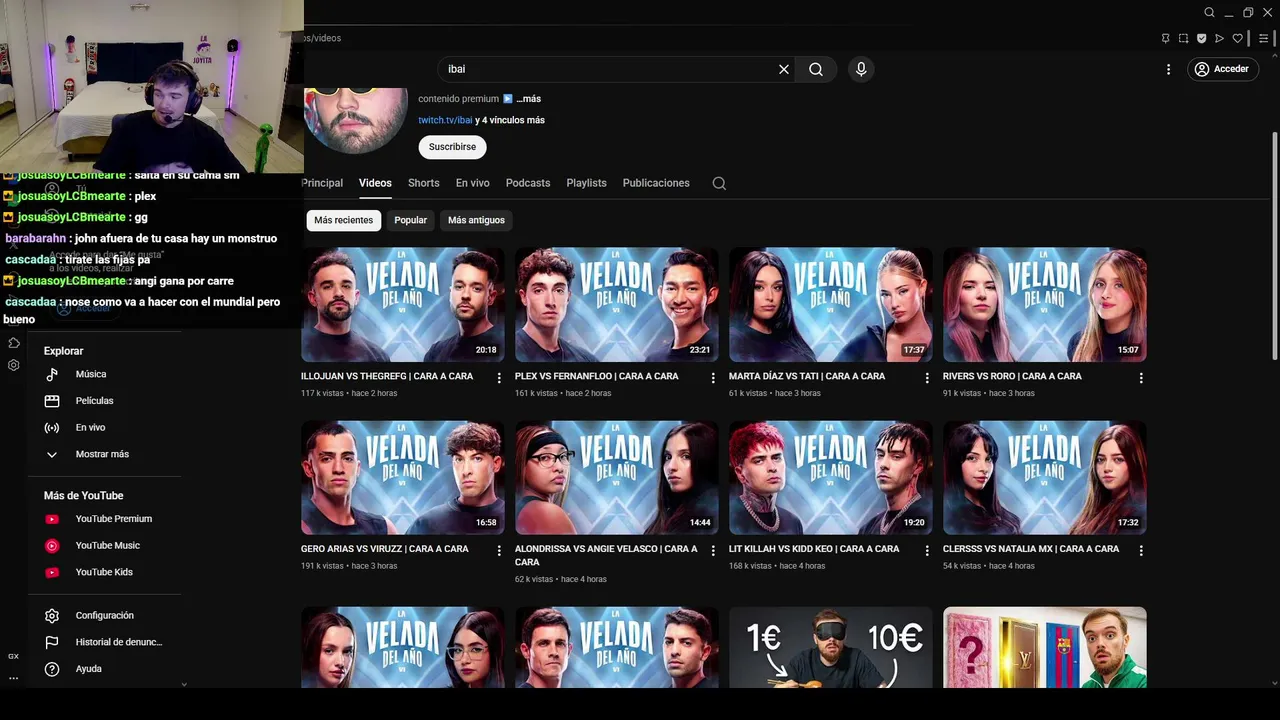The image size is (1280, 720).
Task: Open the Podcasts channel tab
Action: (528, 183)
